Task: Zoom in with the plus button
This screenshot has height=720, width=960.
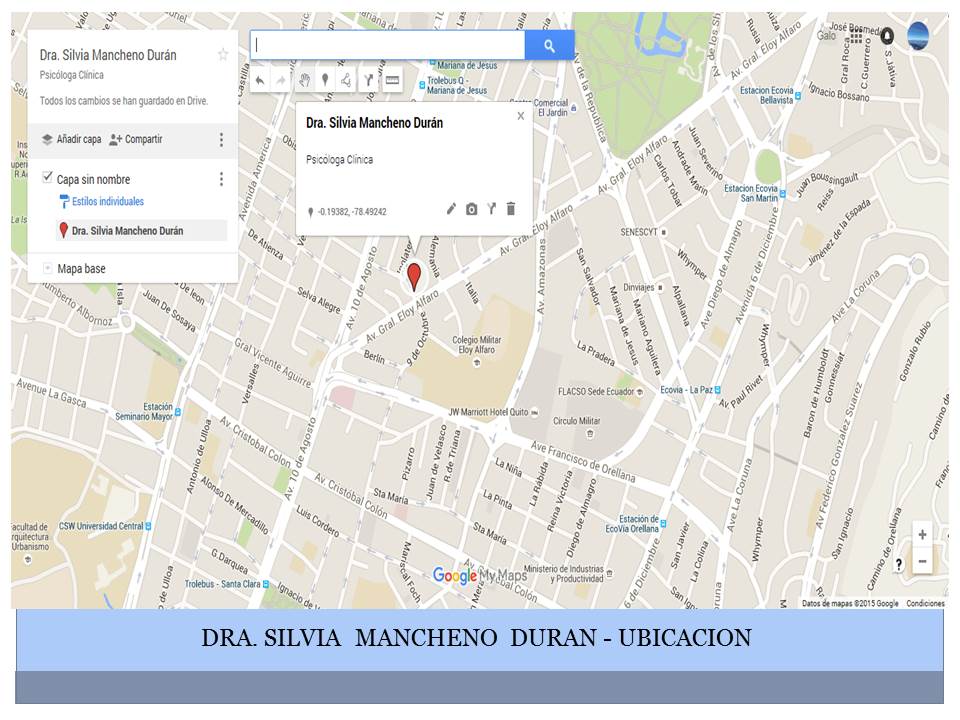Action: coord(922,535)
